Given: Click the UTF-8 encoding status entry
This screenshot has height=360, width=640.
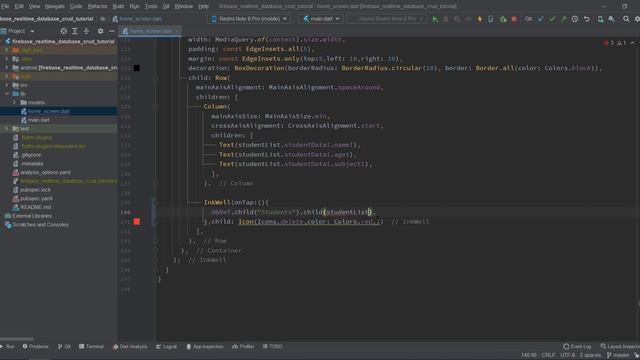Looking at the screenshot, I should tap(567, 356).
